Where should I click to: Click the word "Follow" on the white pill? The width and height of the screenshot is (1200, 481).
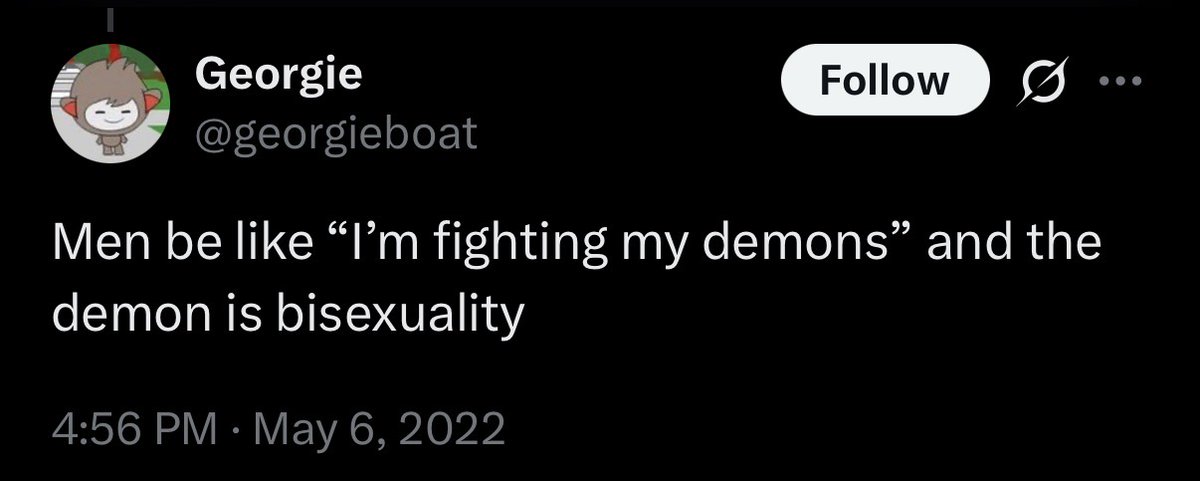click(x=884, y=81)
